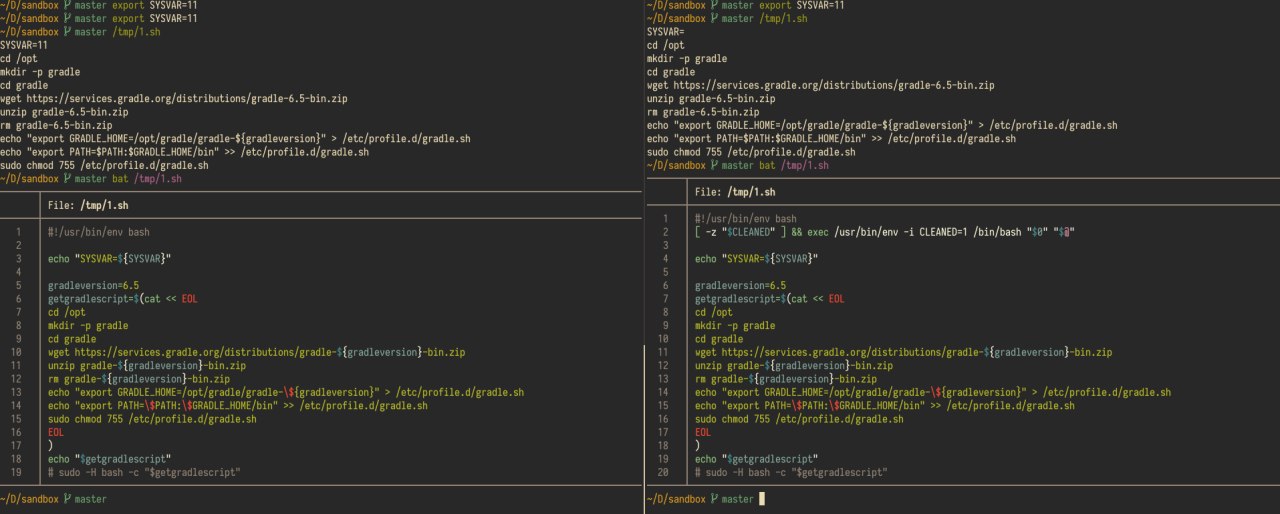
Task: Click the block cursor in the right pane prompt
Action: tap(762, 498)
